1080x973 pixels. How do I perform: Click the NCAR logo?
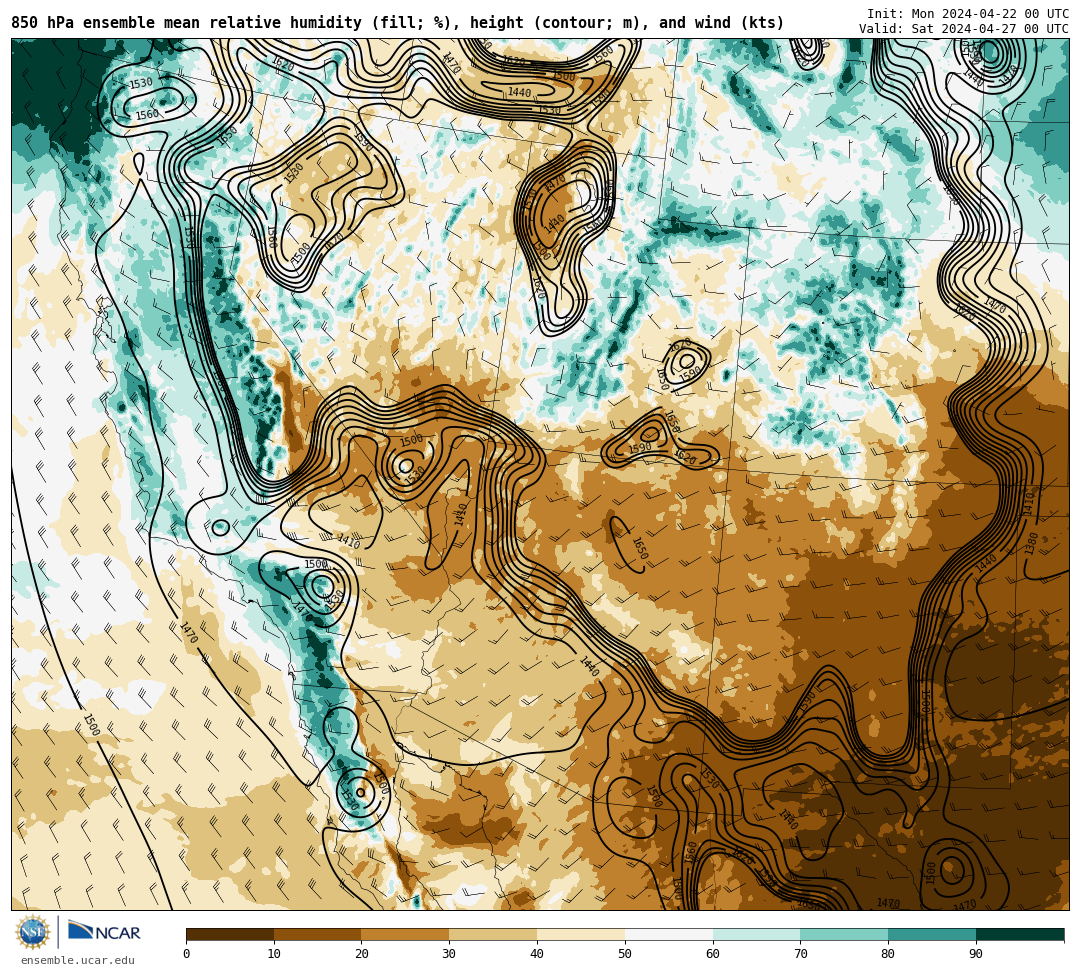pyautogui.click(x=104, y=931)
